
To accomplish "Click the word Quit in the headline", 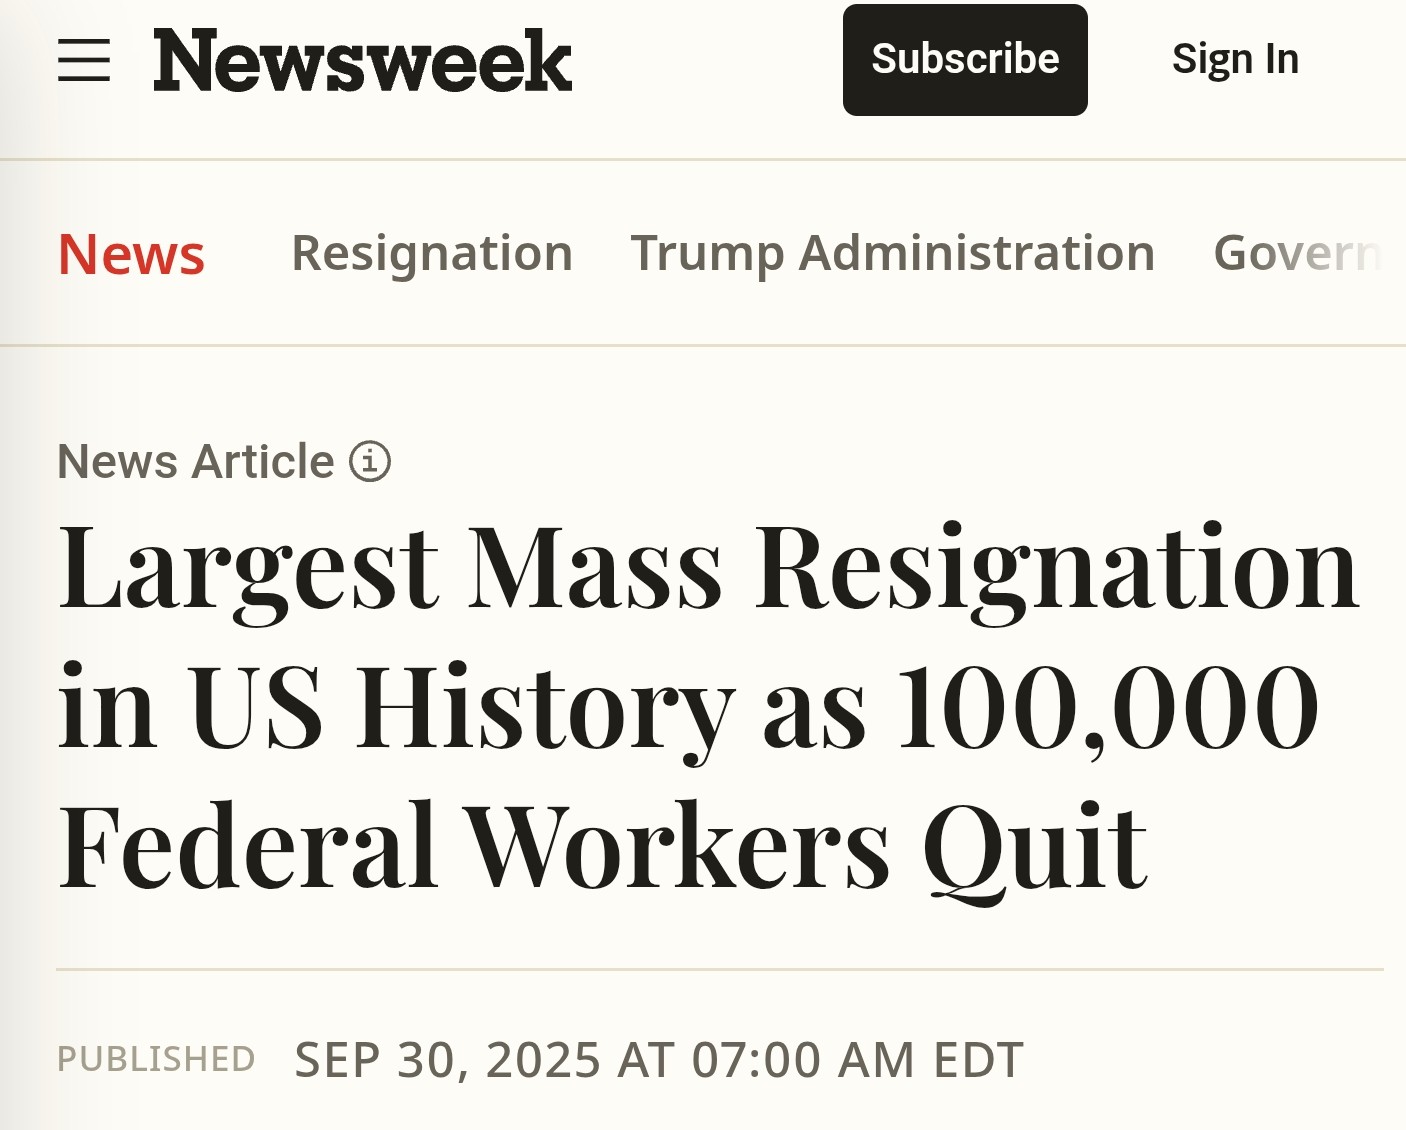I will click(1035, 848).
